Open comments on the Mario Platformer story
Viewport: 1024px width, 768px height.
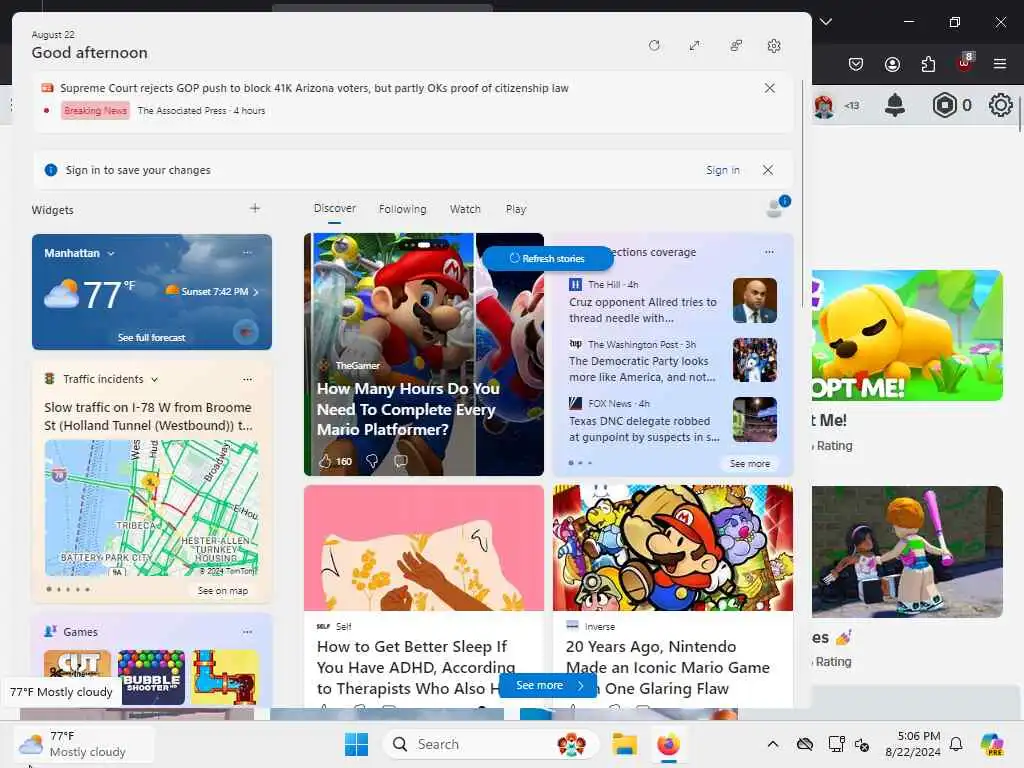(x=401, y=461)
